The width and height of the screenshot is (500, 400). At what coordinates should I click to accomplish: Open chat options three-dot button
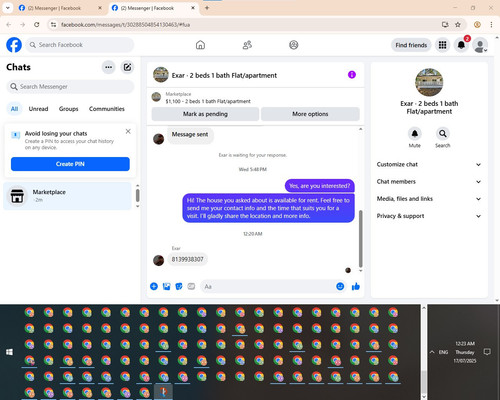108,67
